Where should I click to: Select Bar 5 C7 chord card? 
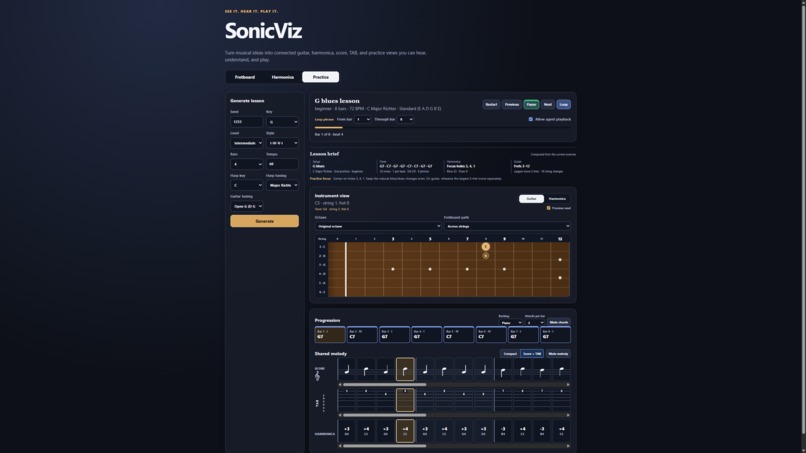459,335
